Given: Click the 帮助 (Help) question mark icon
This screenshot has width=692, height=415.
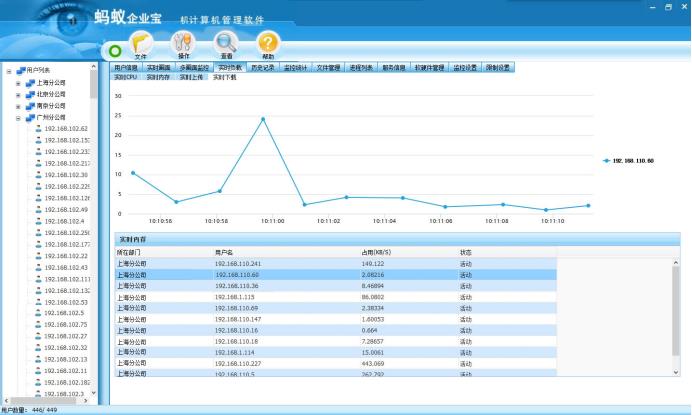Looking at the screenshot, I should tap(268, 43).
